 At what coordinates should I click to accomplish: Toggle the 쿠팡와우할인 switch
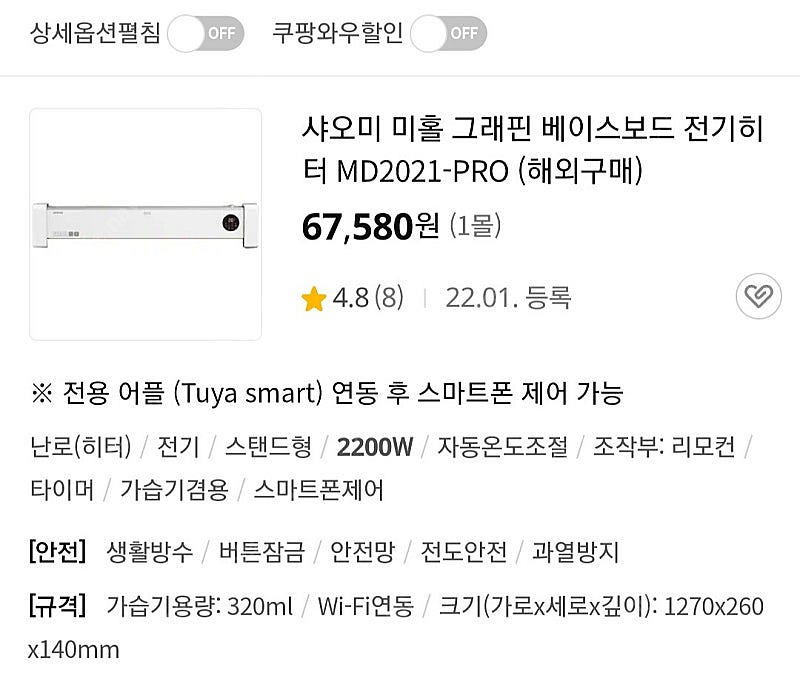(x=449, y=34)
